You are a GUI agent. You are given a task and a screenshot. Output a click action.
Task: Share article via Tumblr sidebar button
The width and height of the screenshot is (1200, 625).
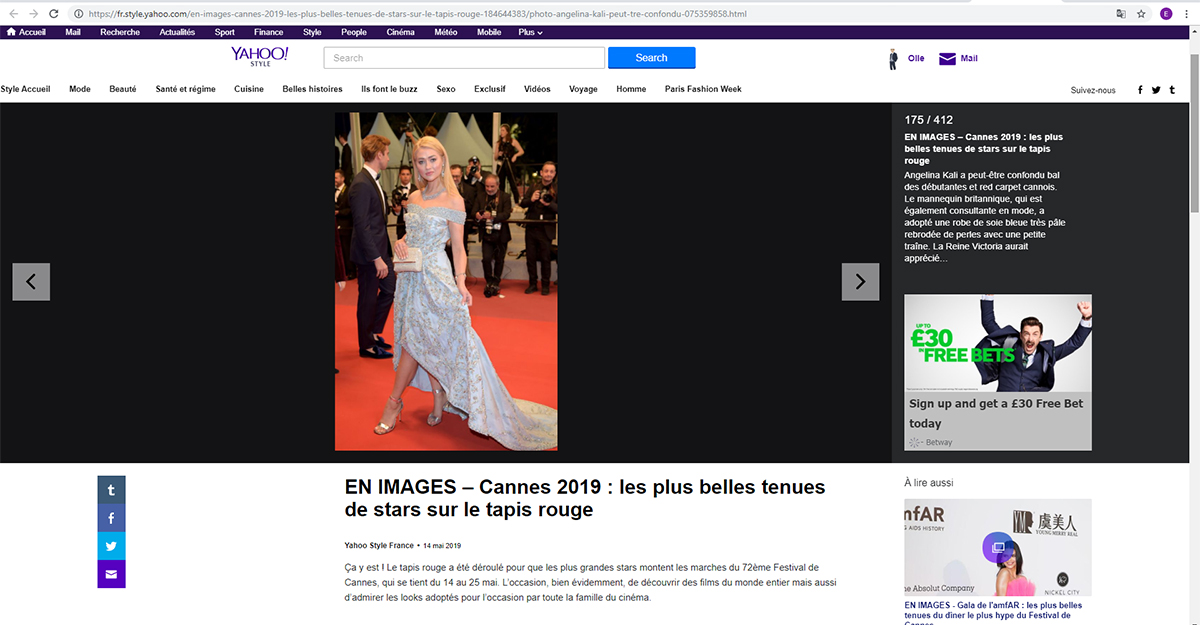point(111,491)
